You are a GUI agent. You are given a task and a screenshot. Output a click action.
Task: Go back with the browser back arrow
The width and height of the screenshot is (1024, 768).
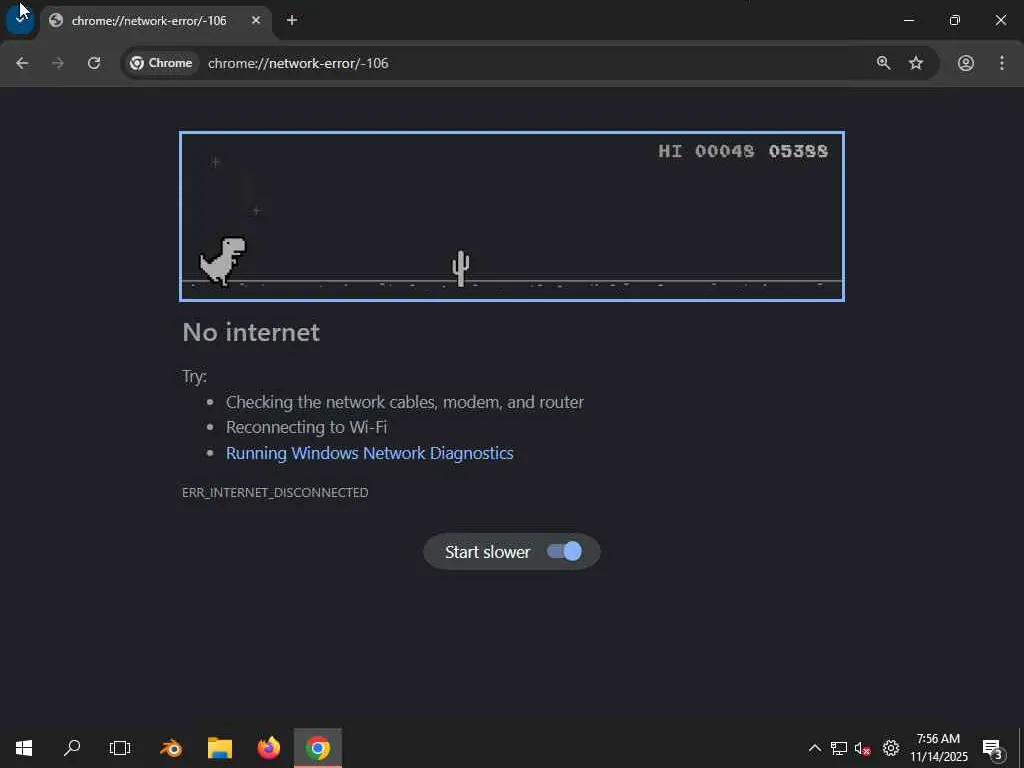click(22, 63)
